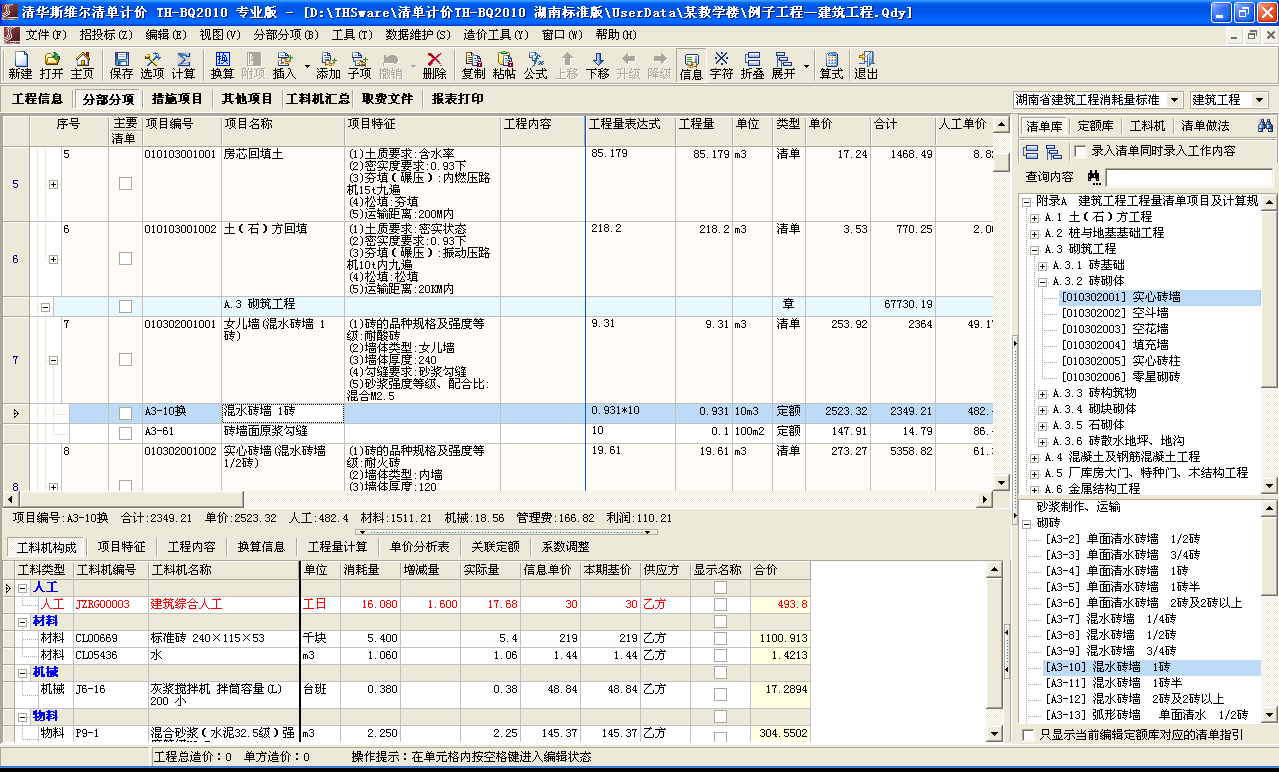1279x772 pixels.
Task: Enable 录入清单同时录入工作内容 checkbox
Action: (x=1080, y=151)
